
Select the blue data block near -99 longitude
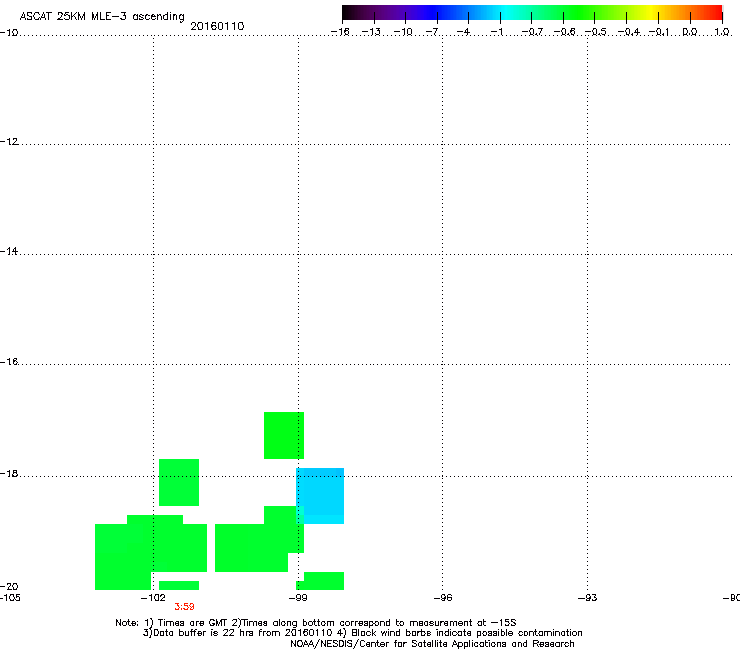[320, 496]
